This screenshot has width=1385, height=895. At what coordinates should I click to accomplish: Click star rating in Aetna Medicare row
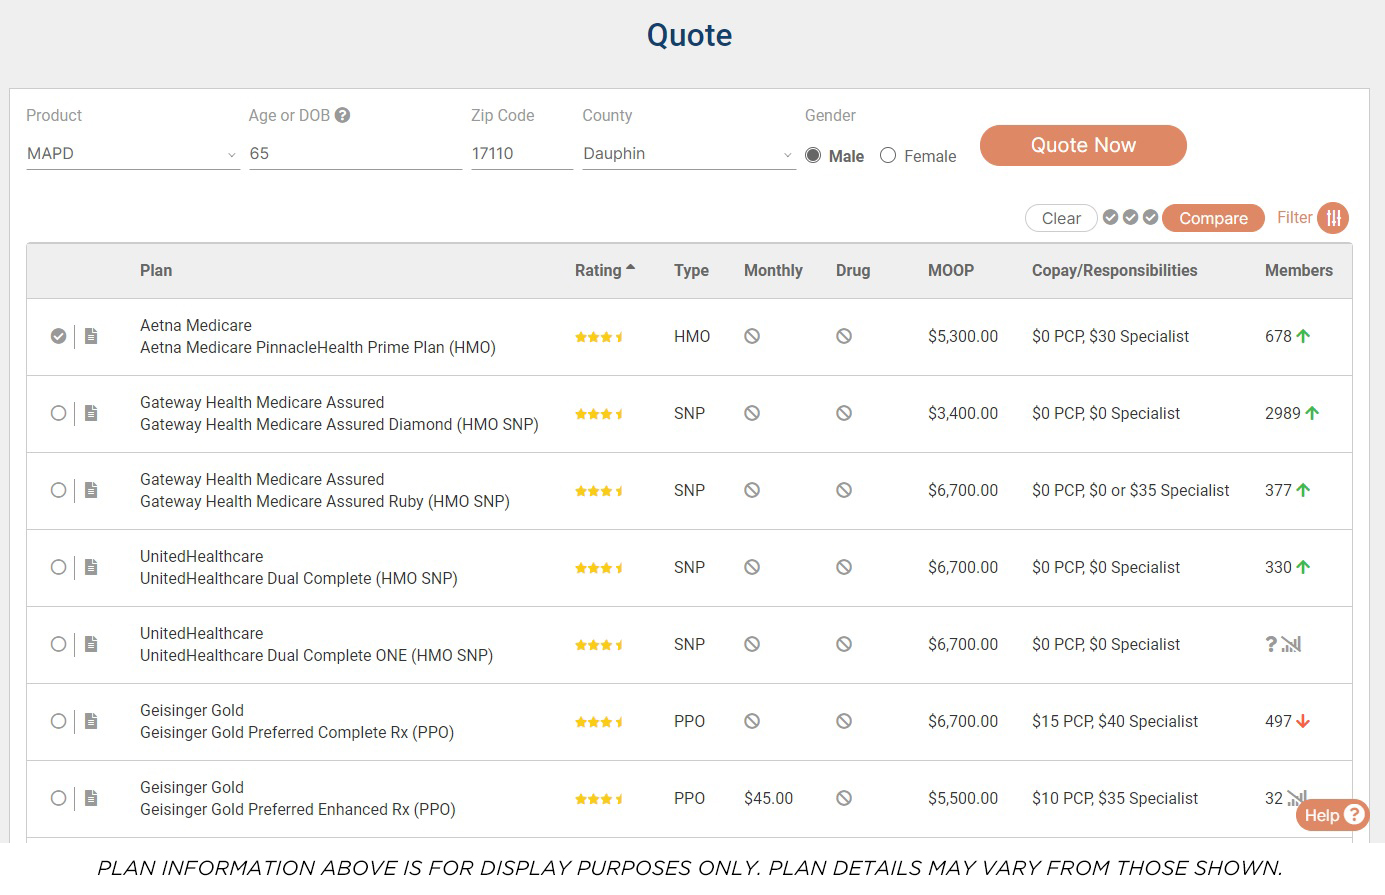pyautogui.click(x=599, y=337)
